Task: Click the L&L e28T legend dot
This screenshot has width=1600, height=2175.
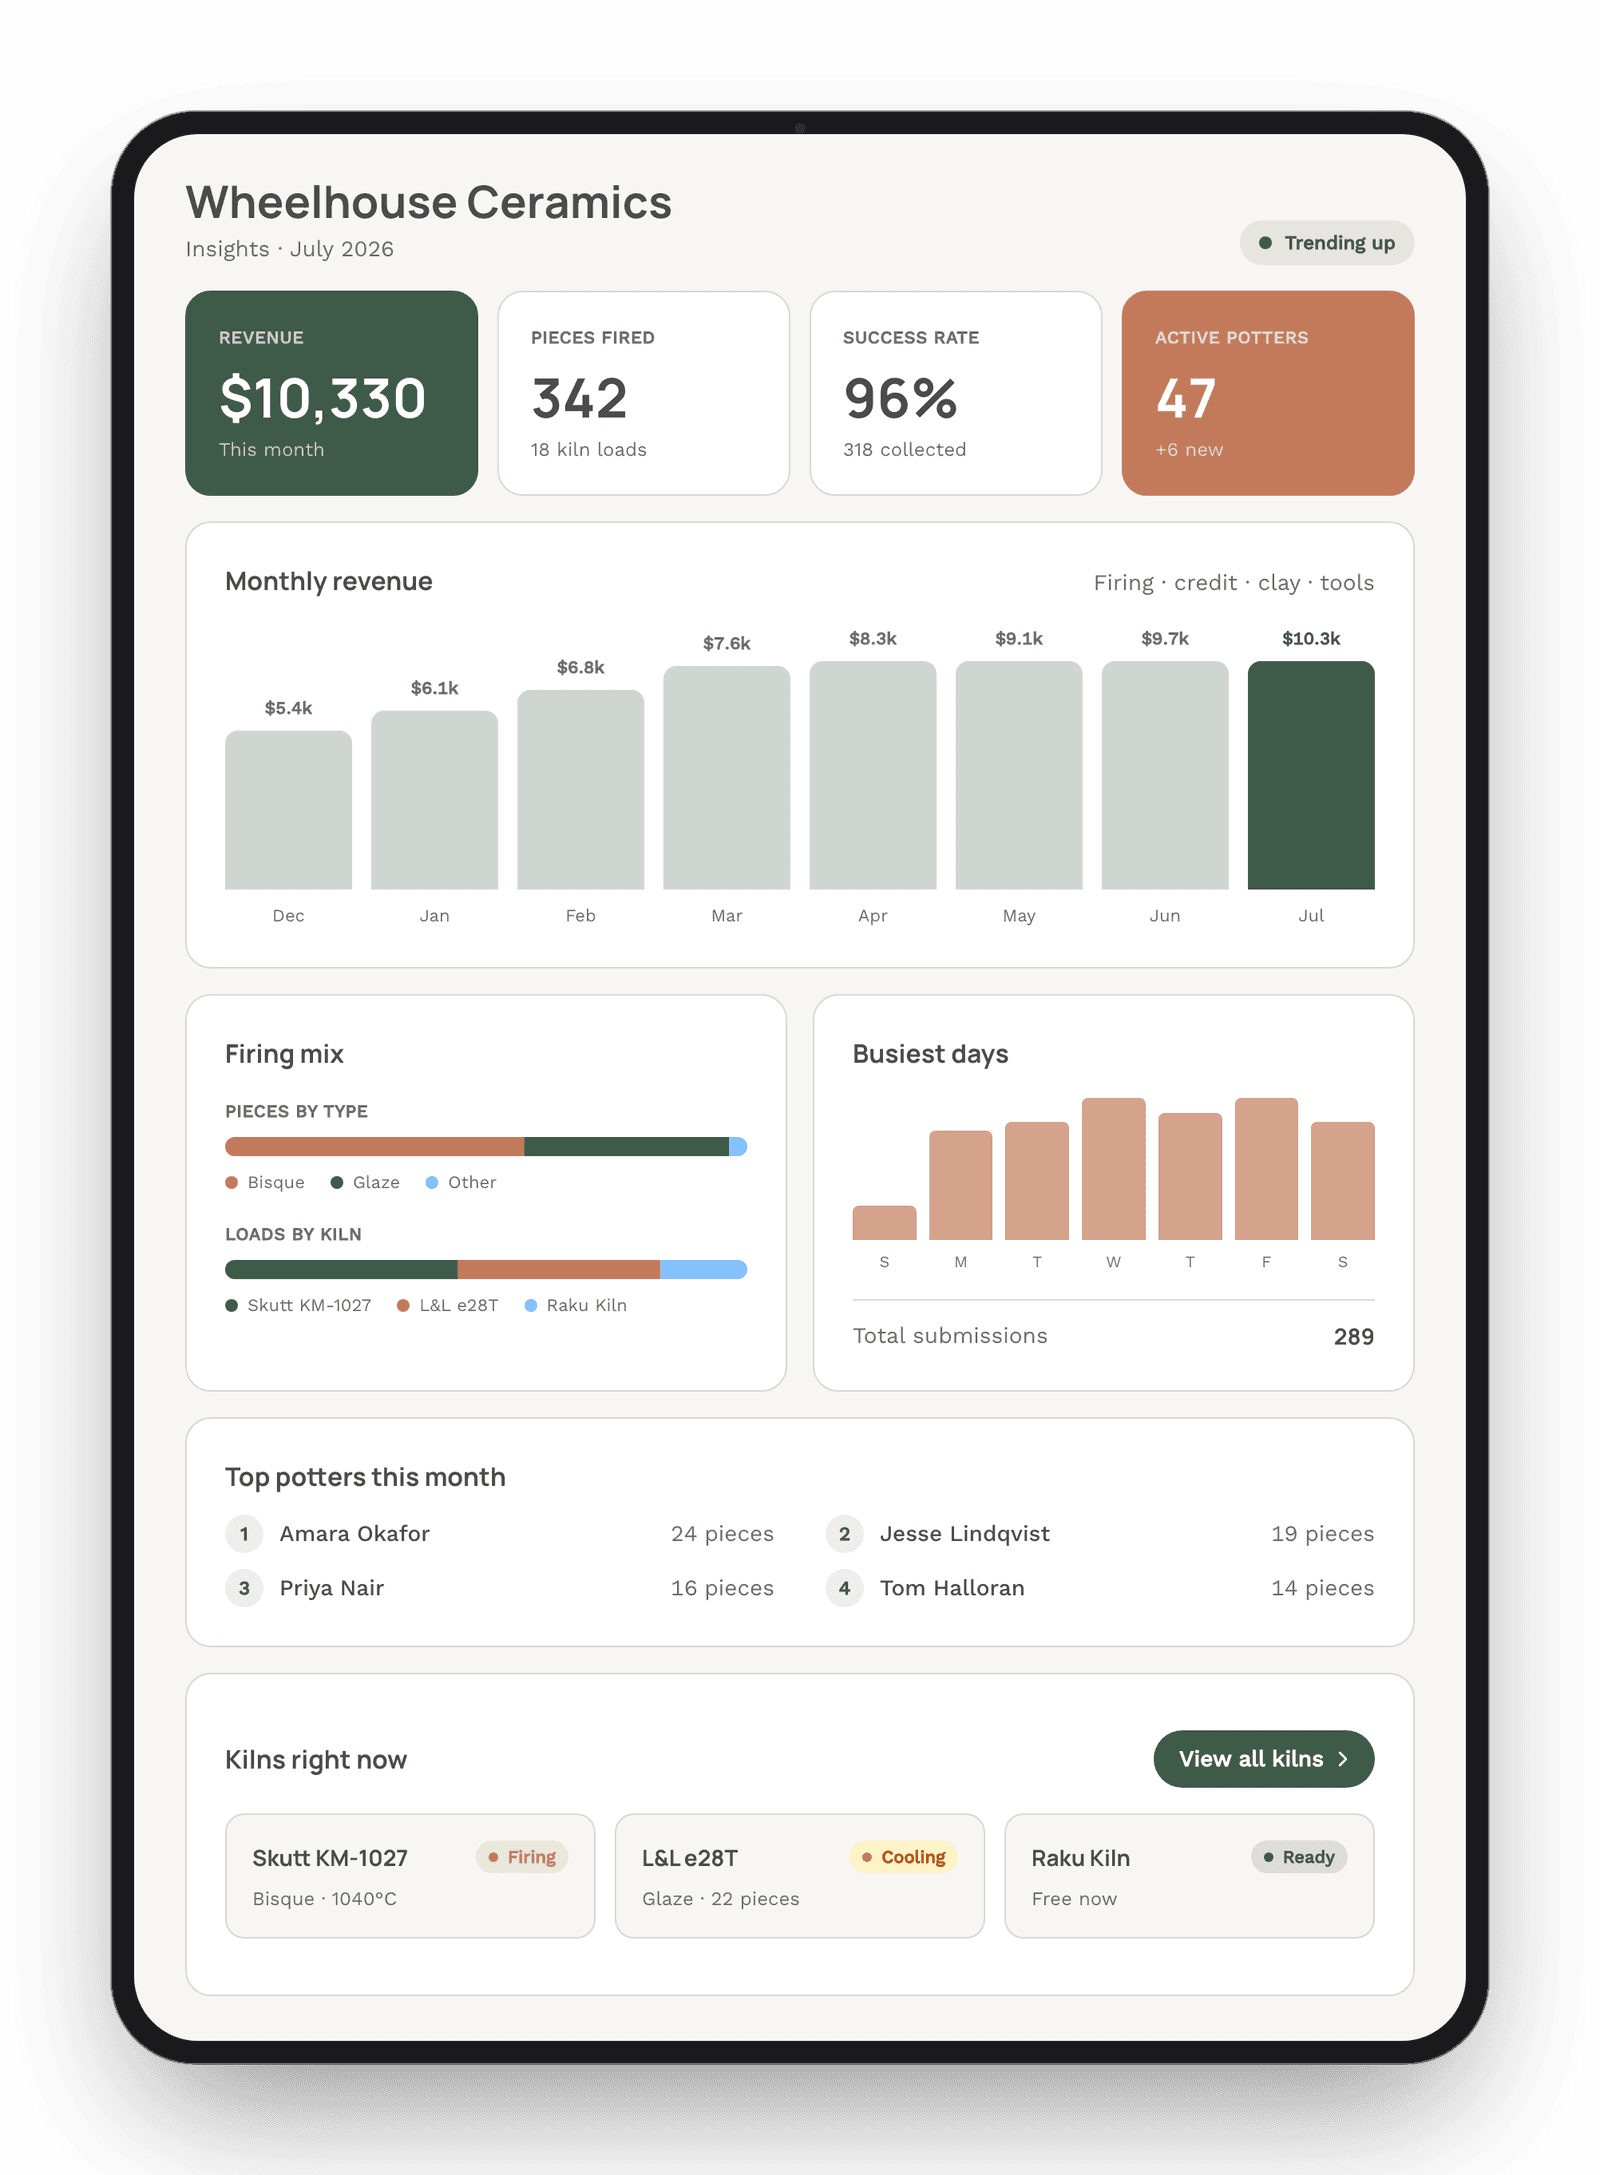Action: (403, 1305)
